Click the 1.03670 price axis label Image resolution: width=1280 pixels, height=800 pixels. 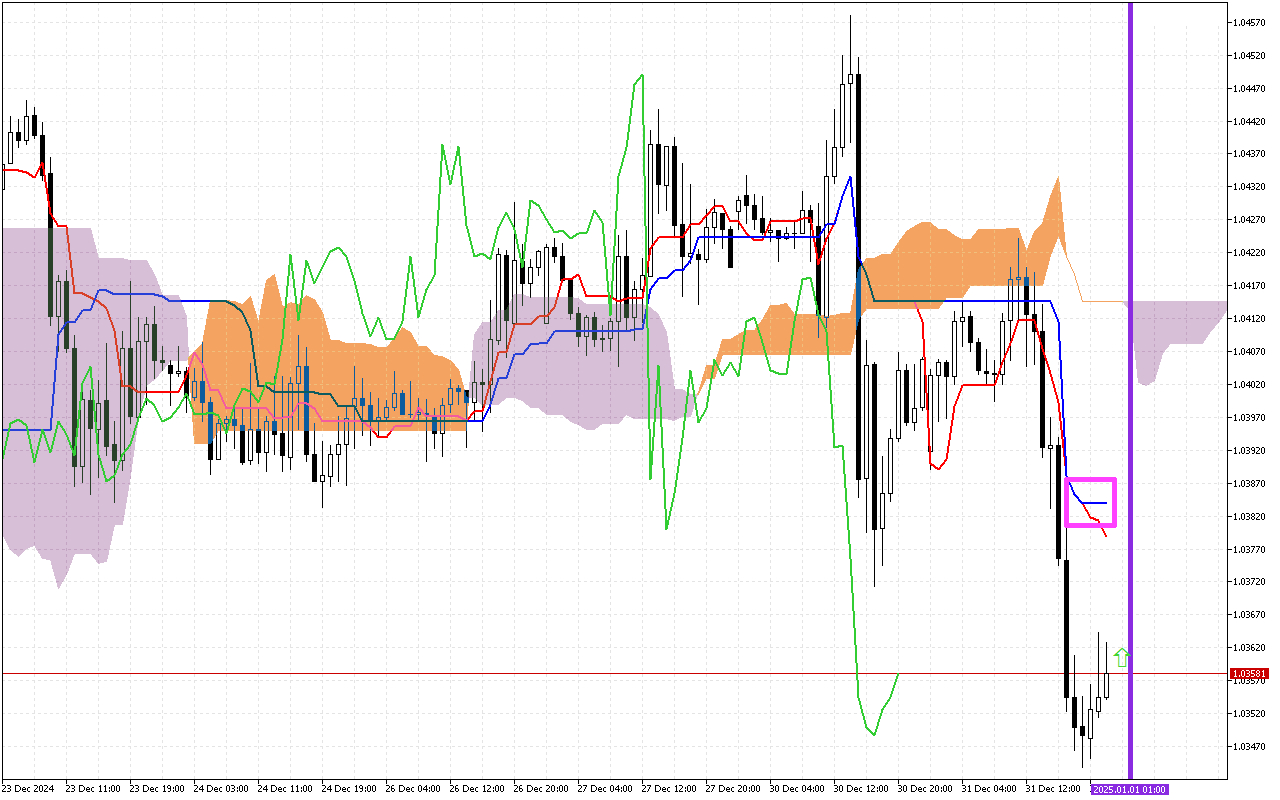click(1247, 615)
